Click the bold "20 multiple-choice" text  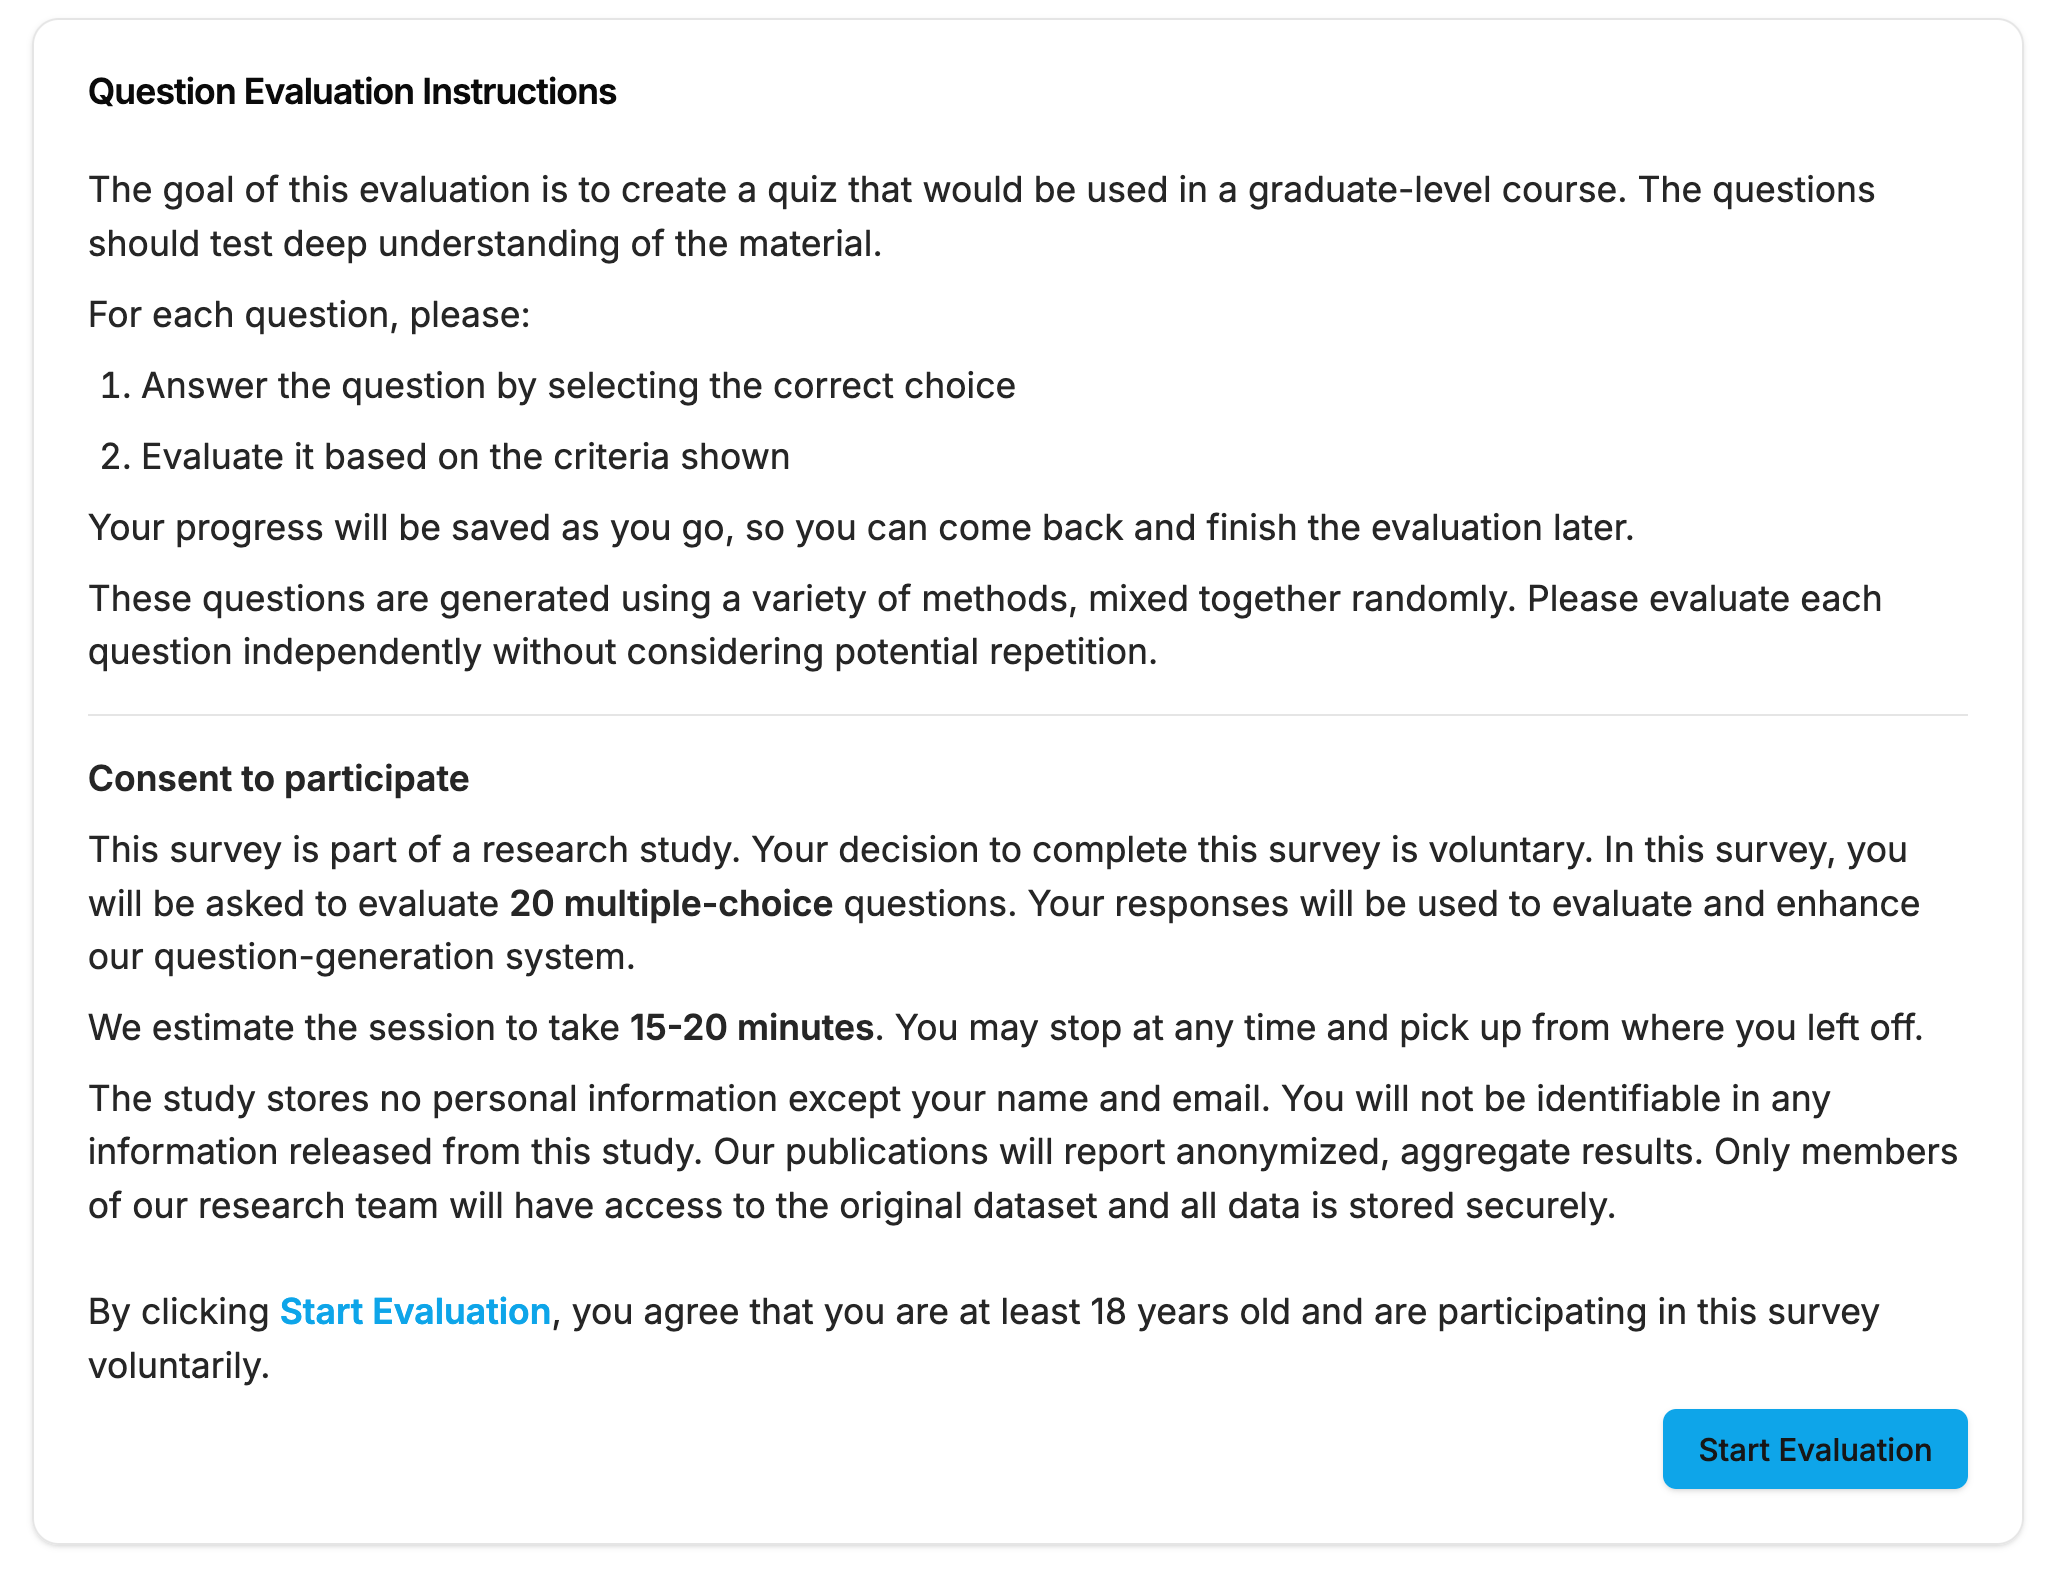[671, 903]
